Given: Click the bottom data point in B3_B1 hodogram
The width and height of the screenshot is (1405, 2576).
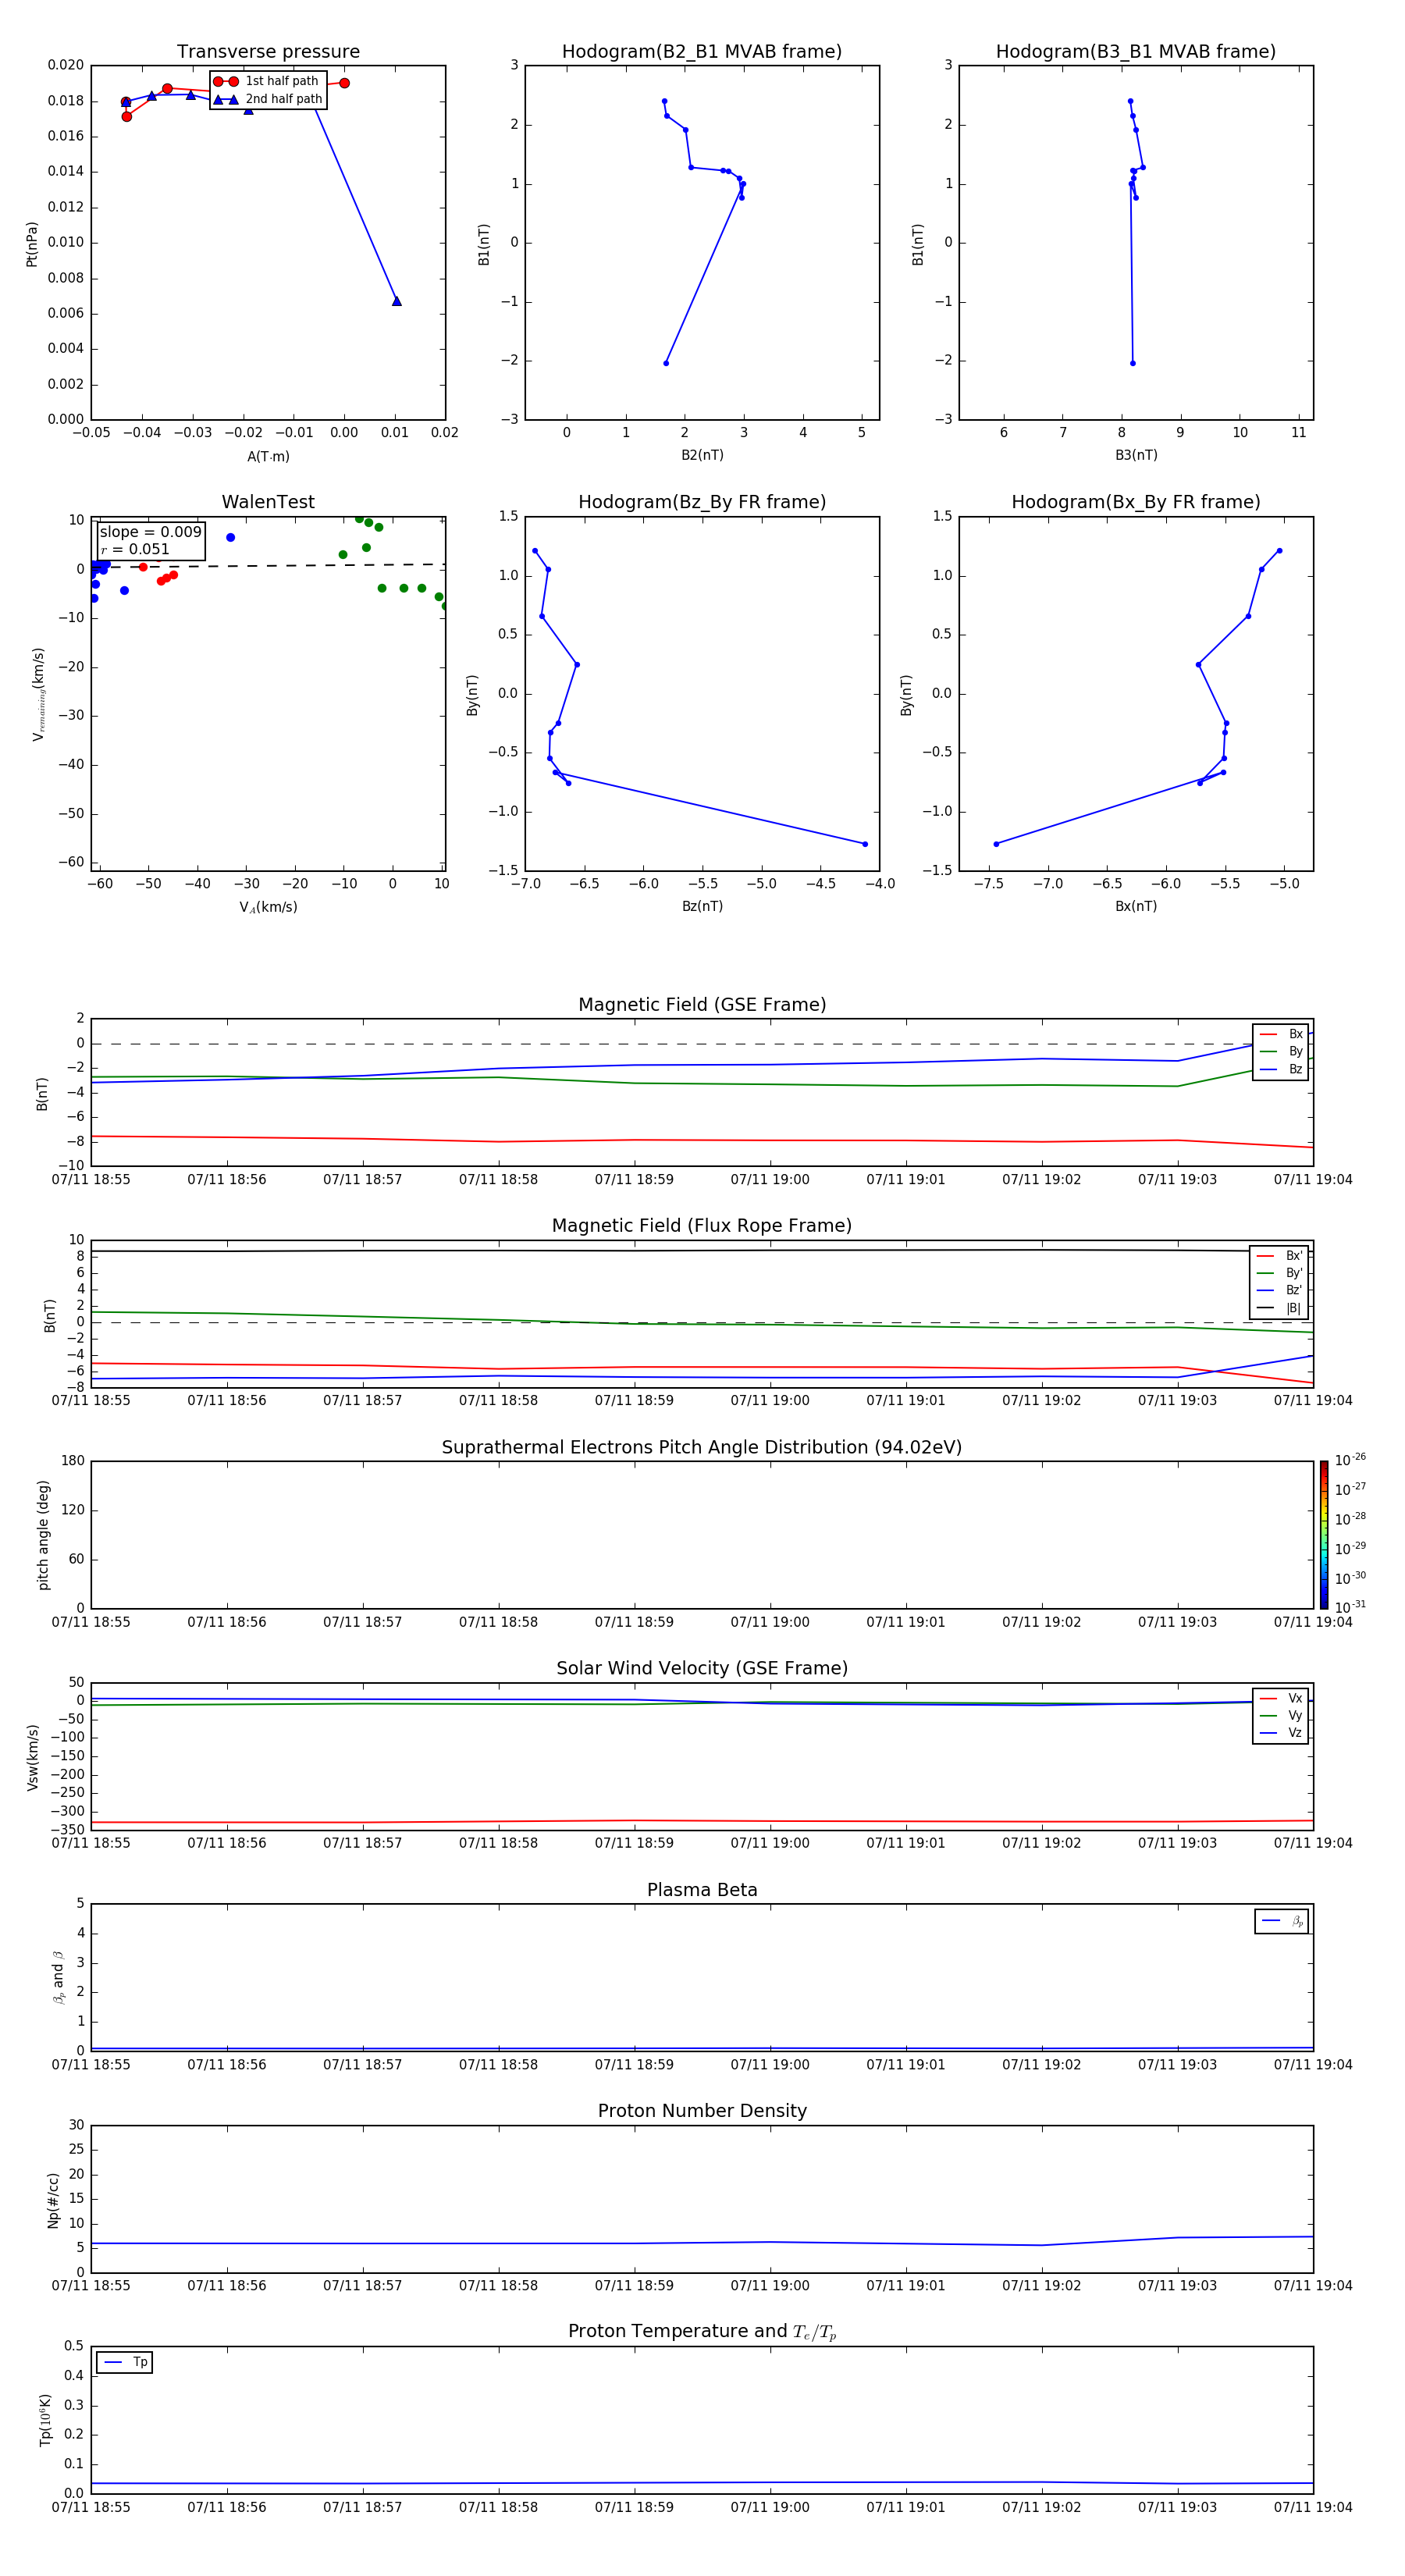Looking at the screenshot, I should 1132,363.
